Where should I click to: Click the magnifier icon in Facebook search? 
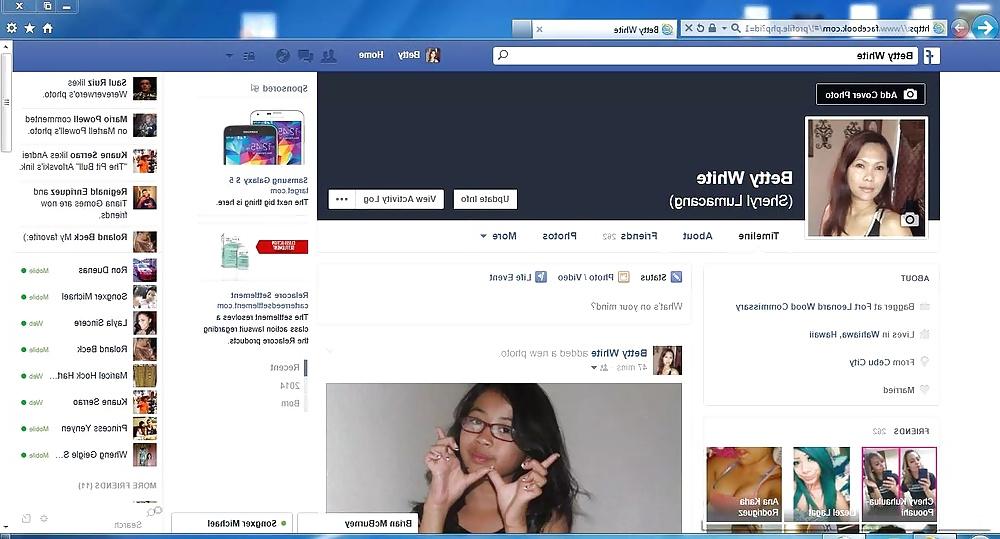(x=503, y=55)
